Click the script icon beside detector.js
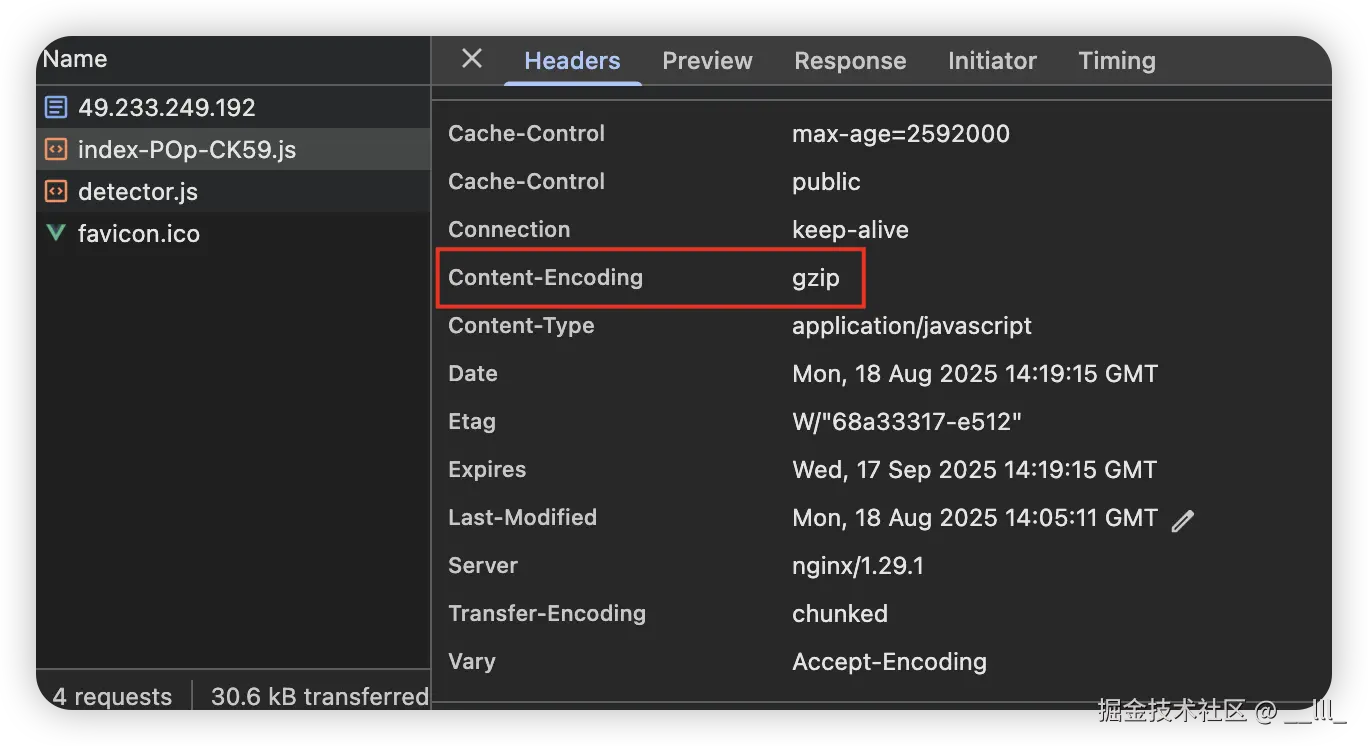 tap(56, 192)
